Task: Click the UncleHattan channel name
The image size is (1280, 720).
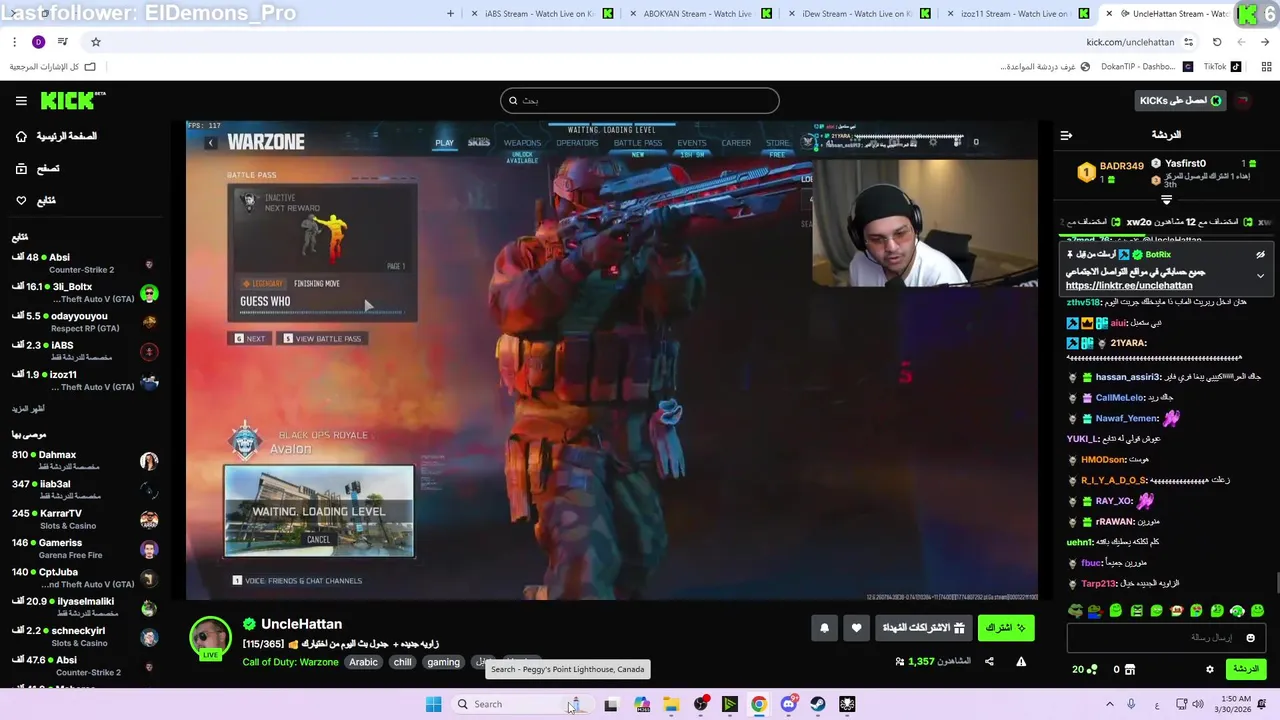Action: (301, 624)
